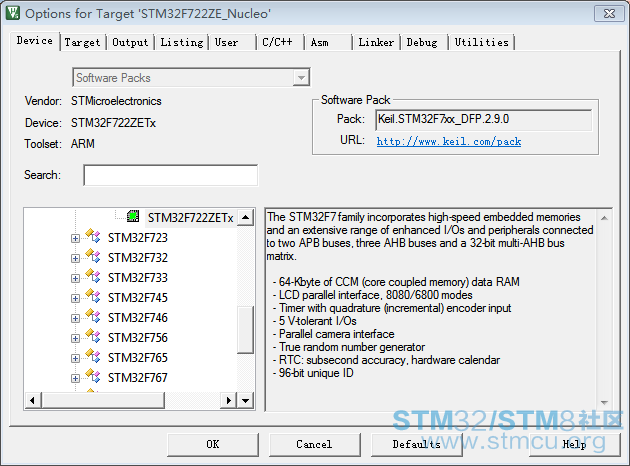
Task: Click description panel scroll-up arrow
Action: click(604, 218)
